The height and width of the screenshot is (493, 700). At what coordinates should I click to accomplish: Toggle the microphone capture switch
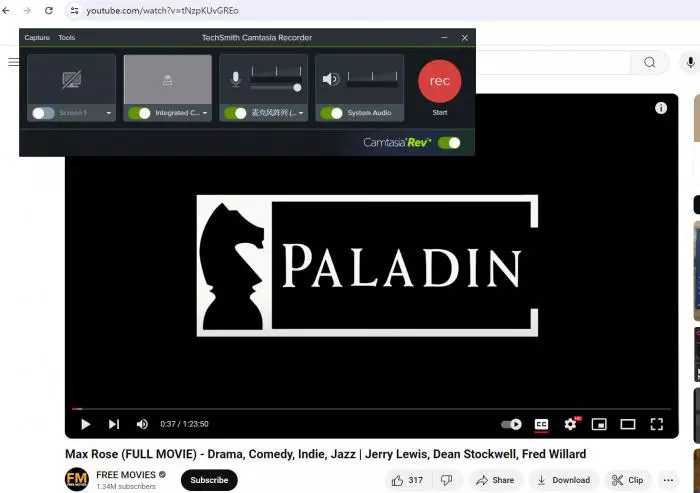[235, 113]
